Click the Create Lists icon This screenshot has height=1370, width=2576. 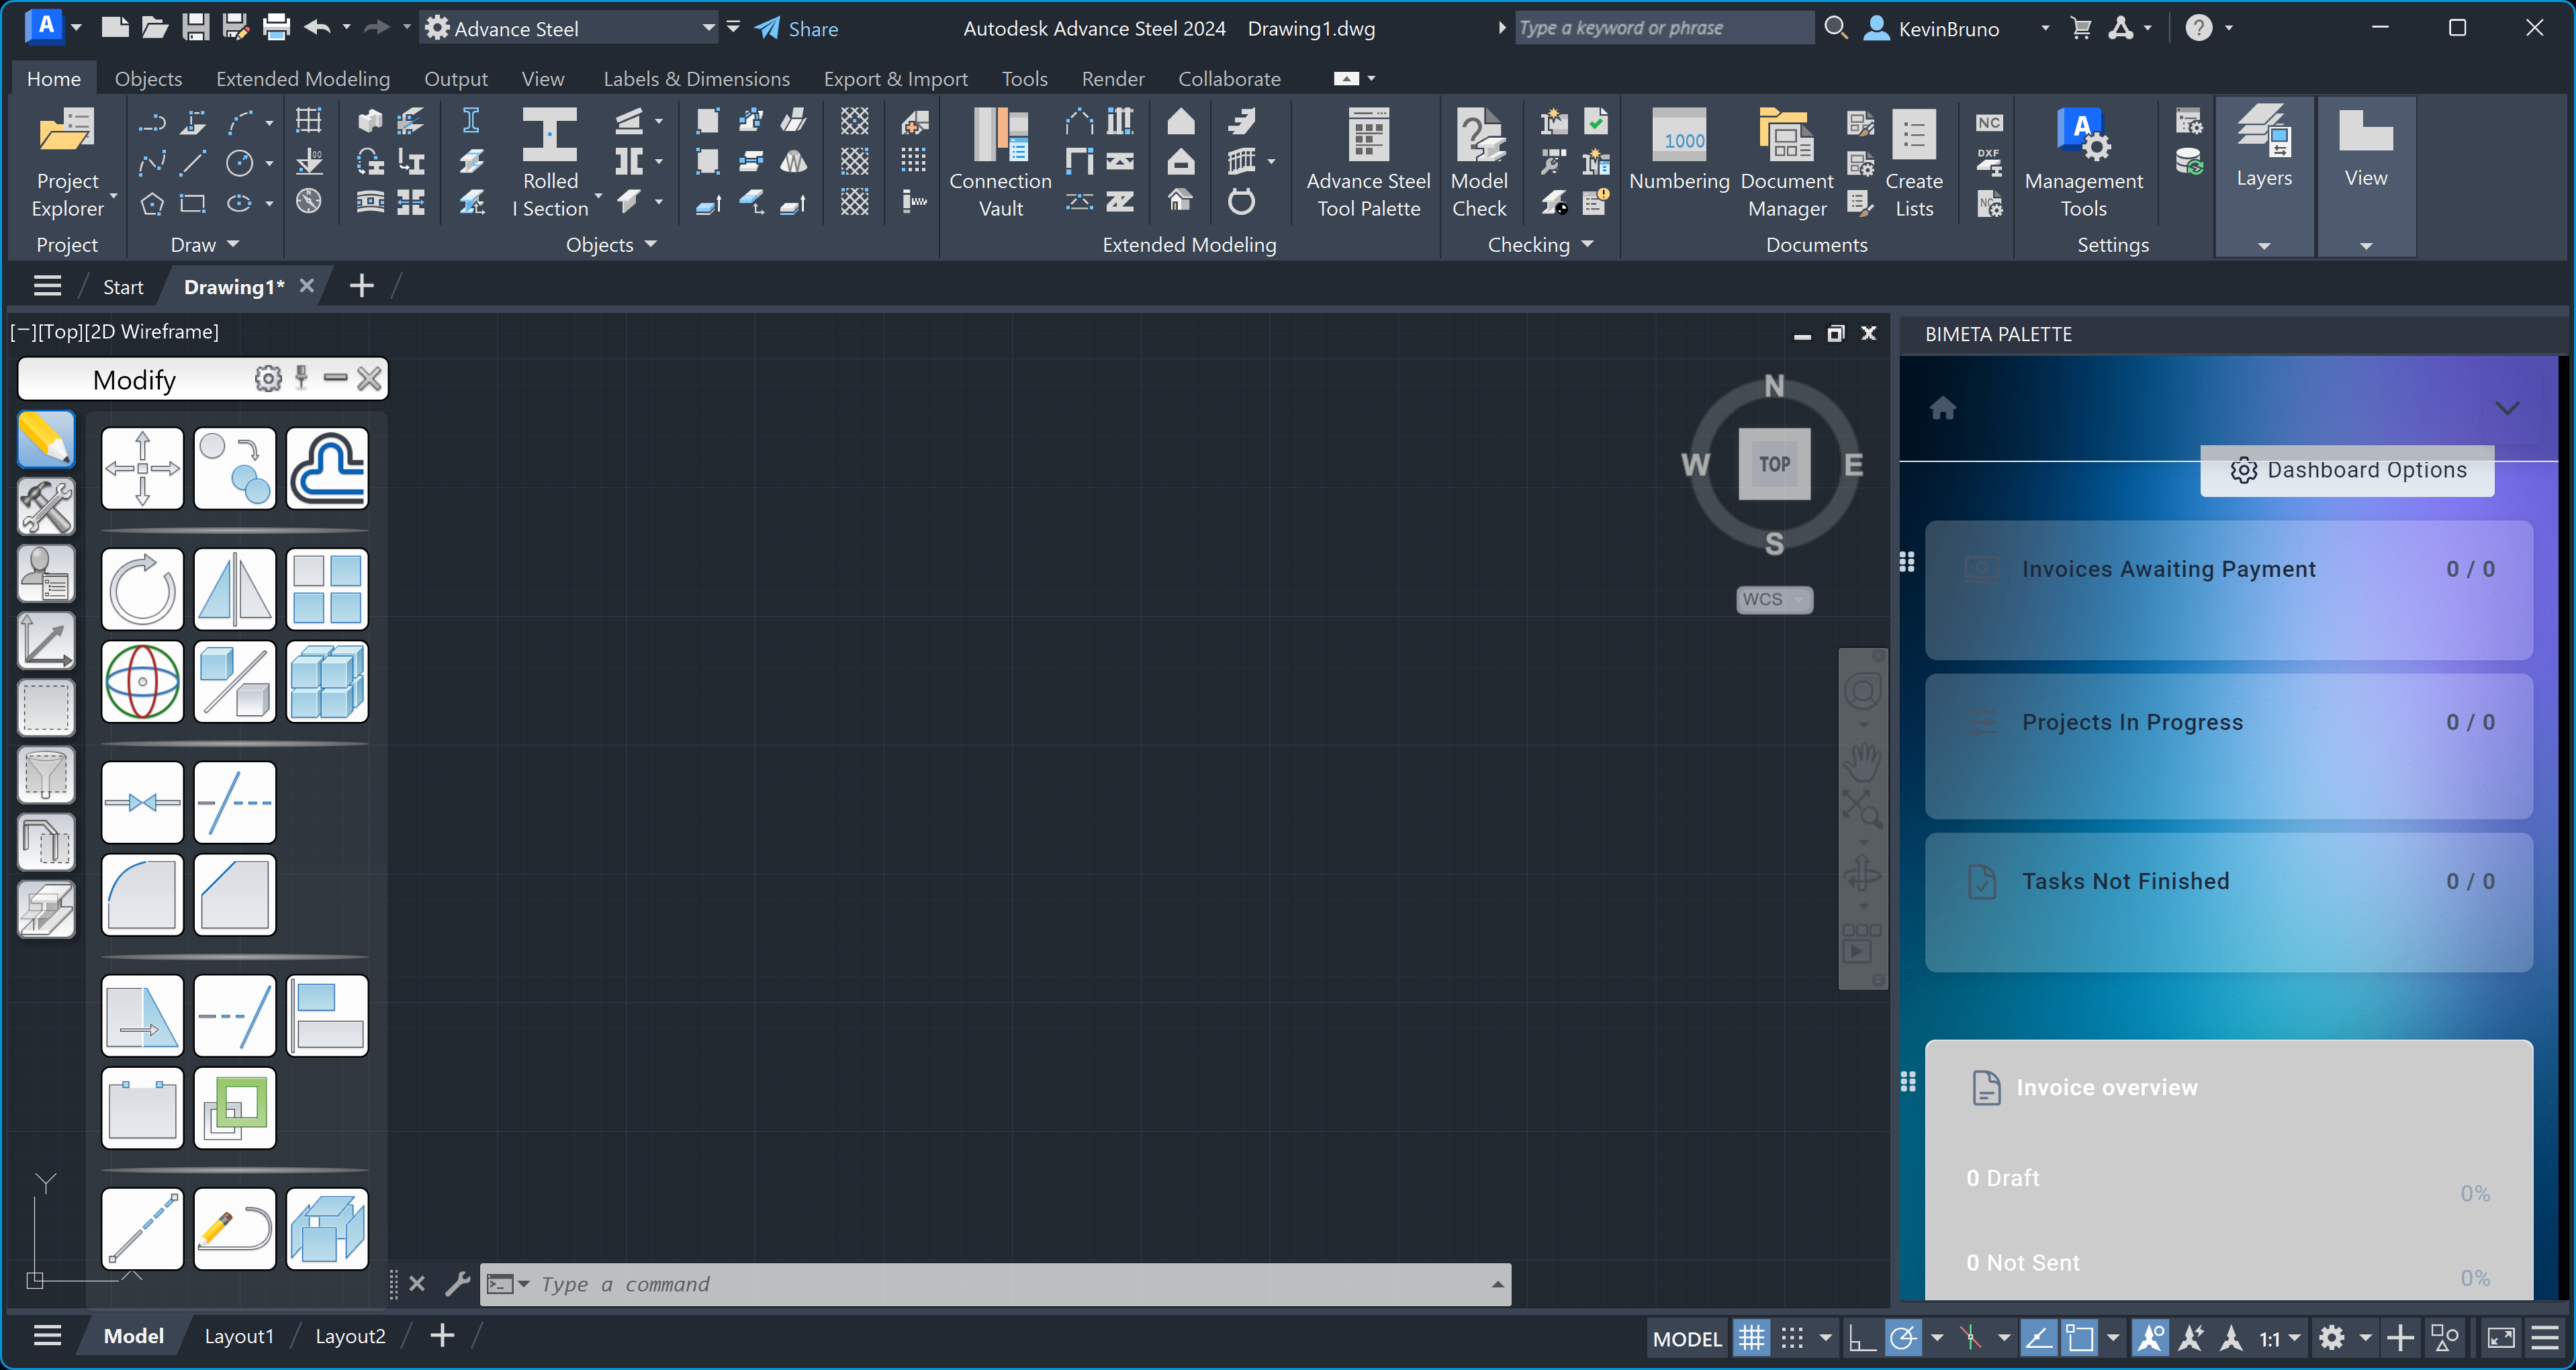click(1914, 136)
